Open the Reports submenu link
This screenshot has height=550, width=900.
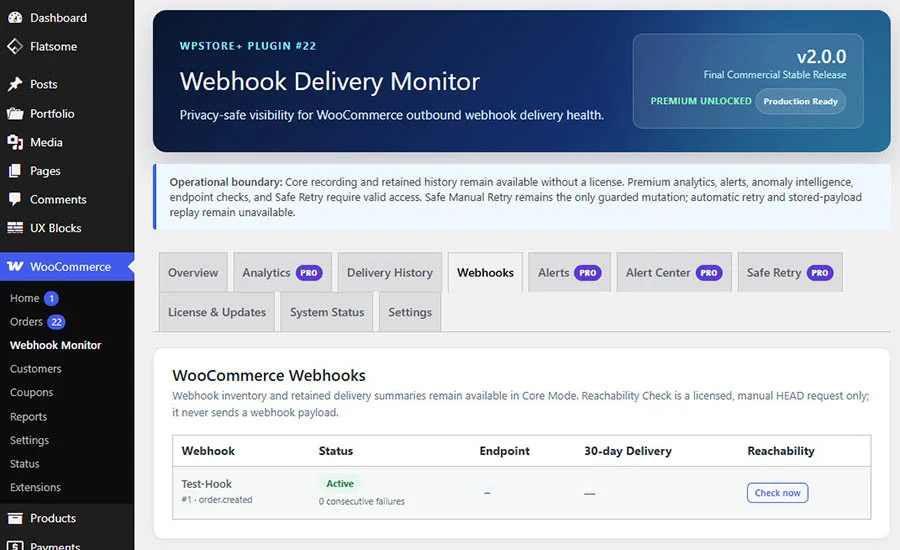point(28,416)
